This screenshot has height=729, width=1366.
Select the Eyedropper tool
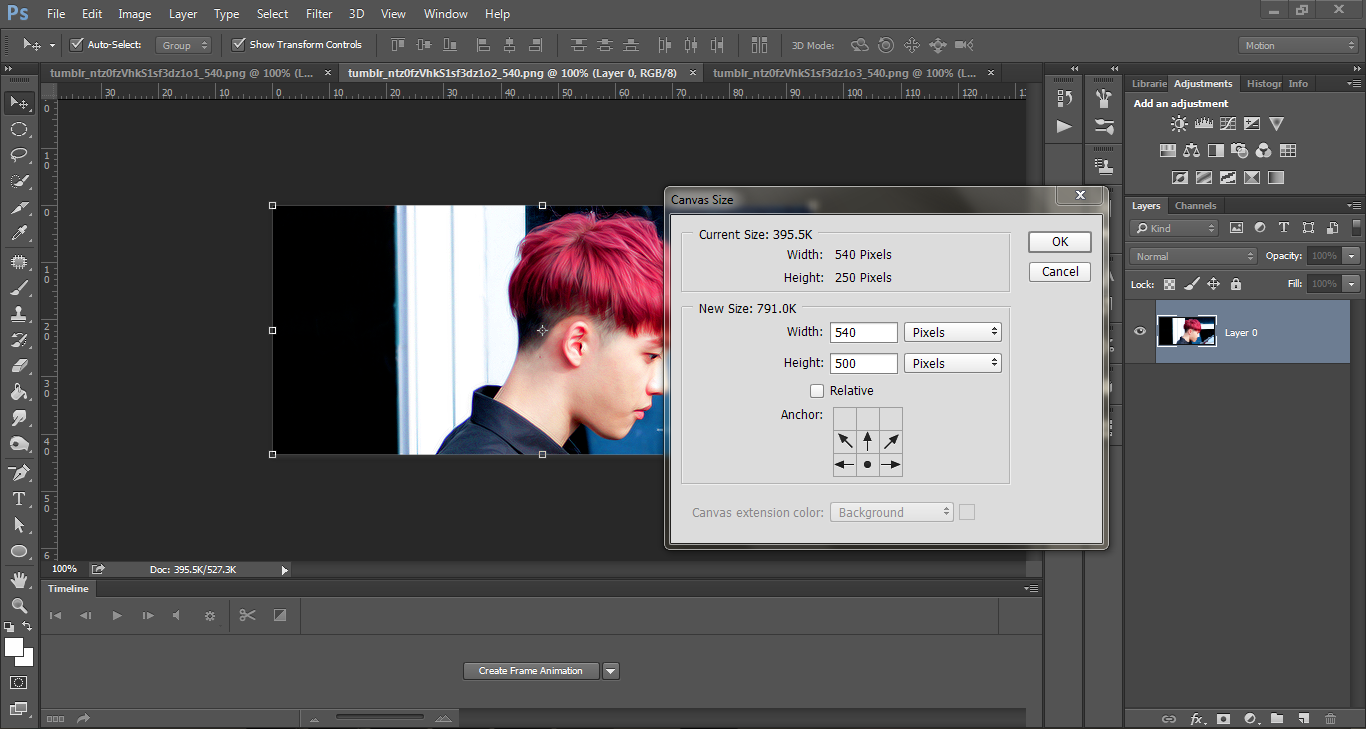point(19,233)
